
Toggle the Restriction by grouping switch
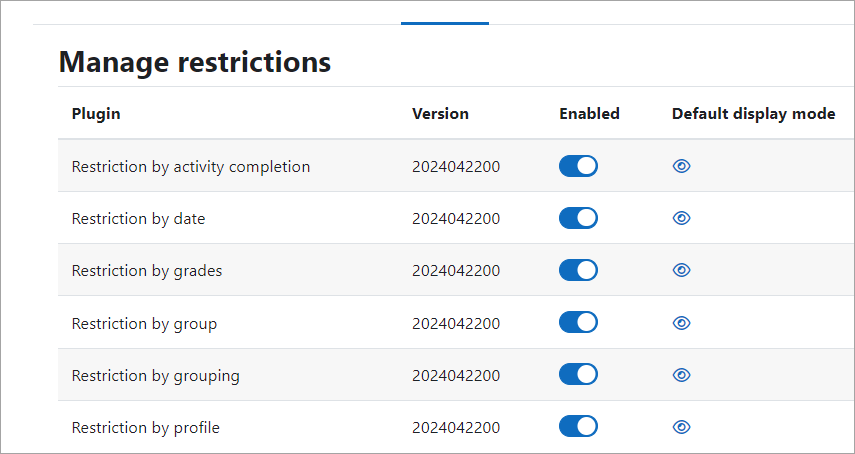pyautogui.click(x=578, y=374)
